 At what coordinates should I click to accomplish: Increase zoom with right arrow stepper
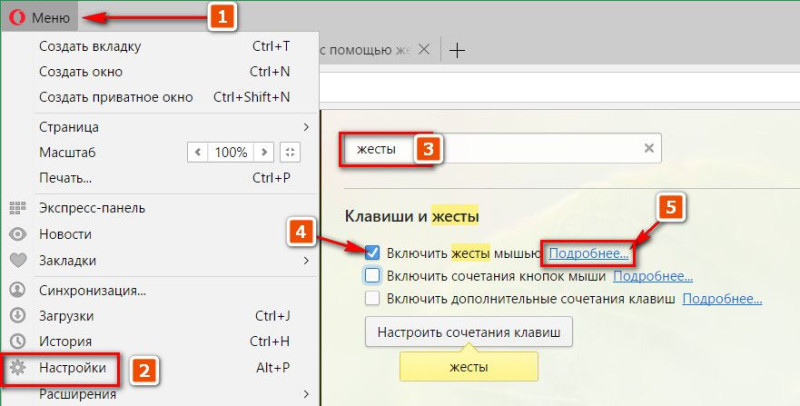coord(264,152)
